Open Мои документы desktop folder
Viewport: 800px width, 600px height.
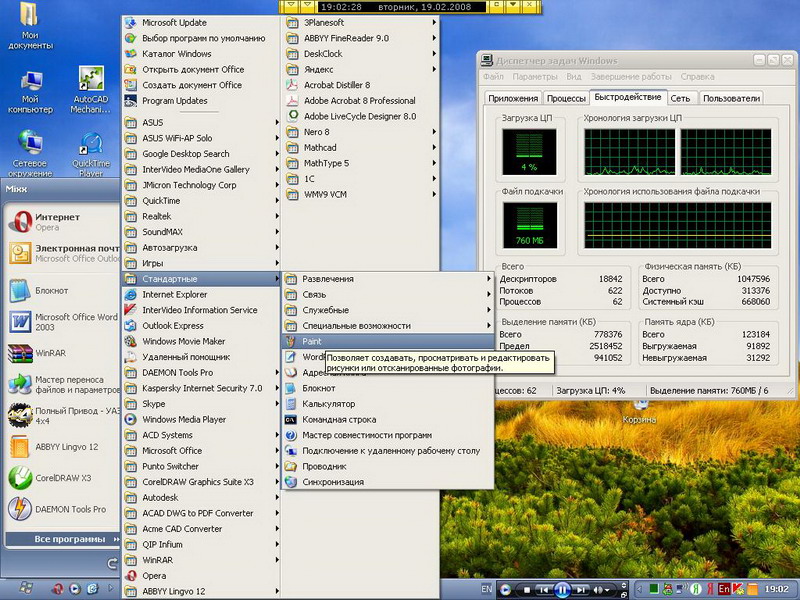(x=30, y=27)
